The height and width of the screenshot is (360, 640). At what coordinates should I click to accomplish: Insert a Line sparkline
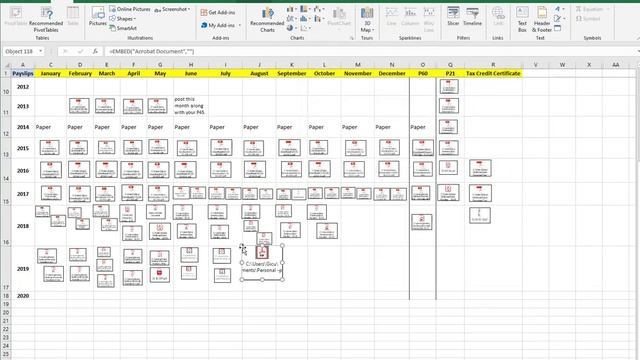[x=391, y=17]
